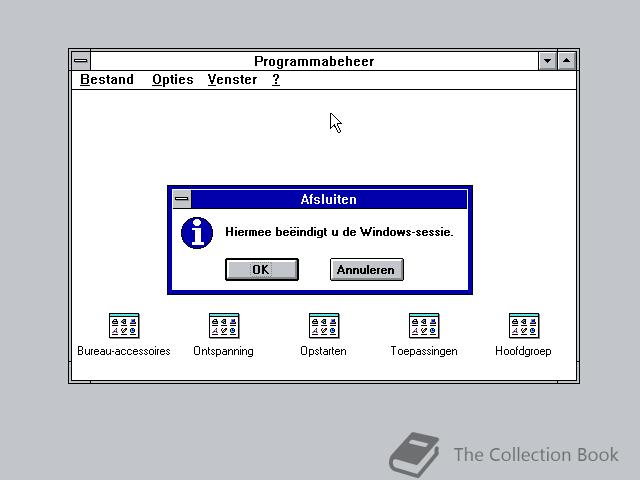This screenshot has width=640, height=480.
Task: Select the Opstarten label text
Action: click(x=323, y=351)
